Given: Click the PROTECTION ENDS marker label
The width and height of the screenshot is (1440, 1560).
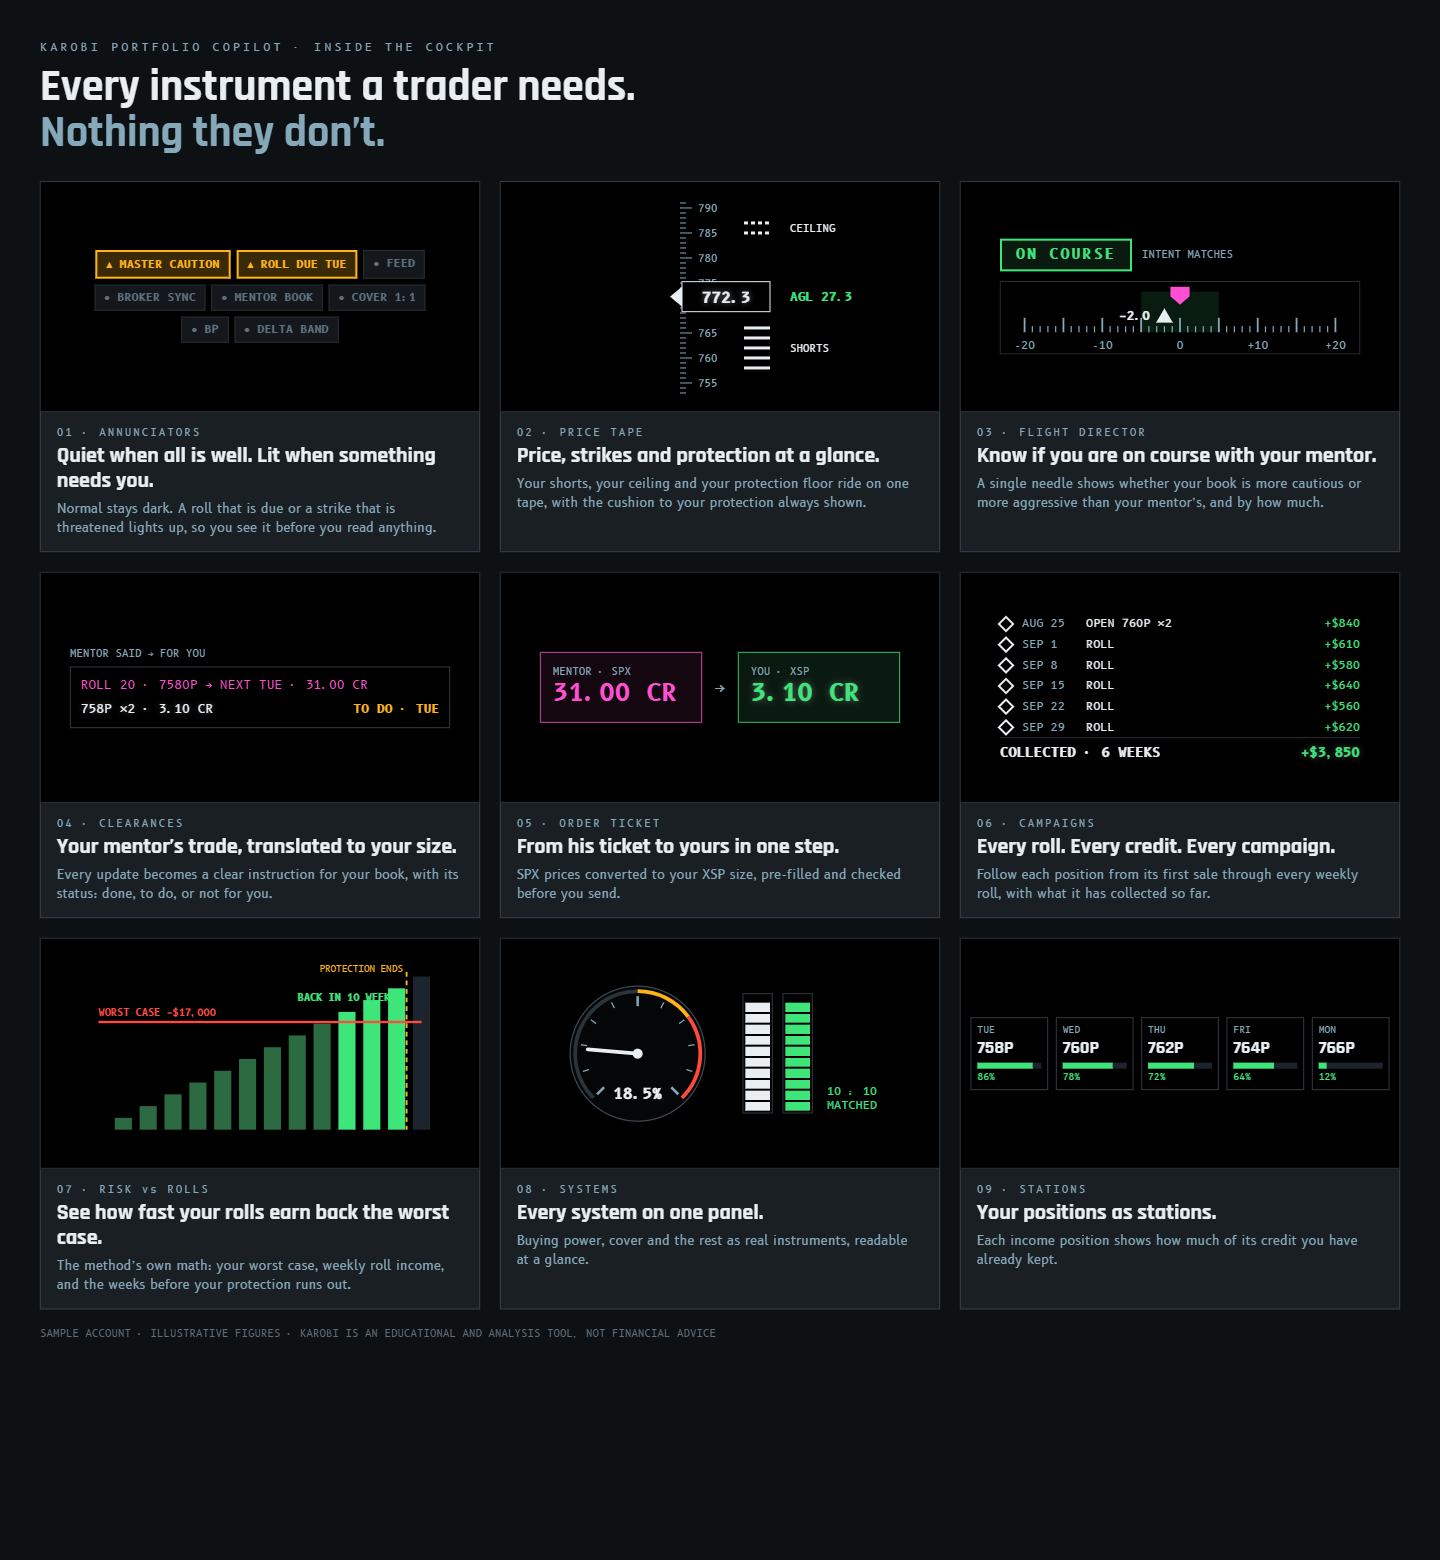Looking at the screenshot, I should [361, 969].
